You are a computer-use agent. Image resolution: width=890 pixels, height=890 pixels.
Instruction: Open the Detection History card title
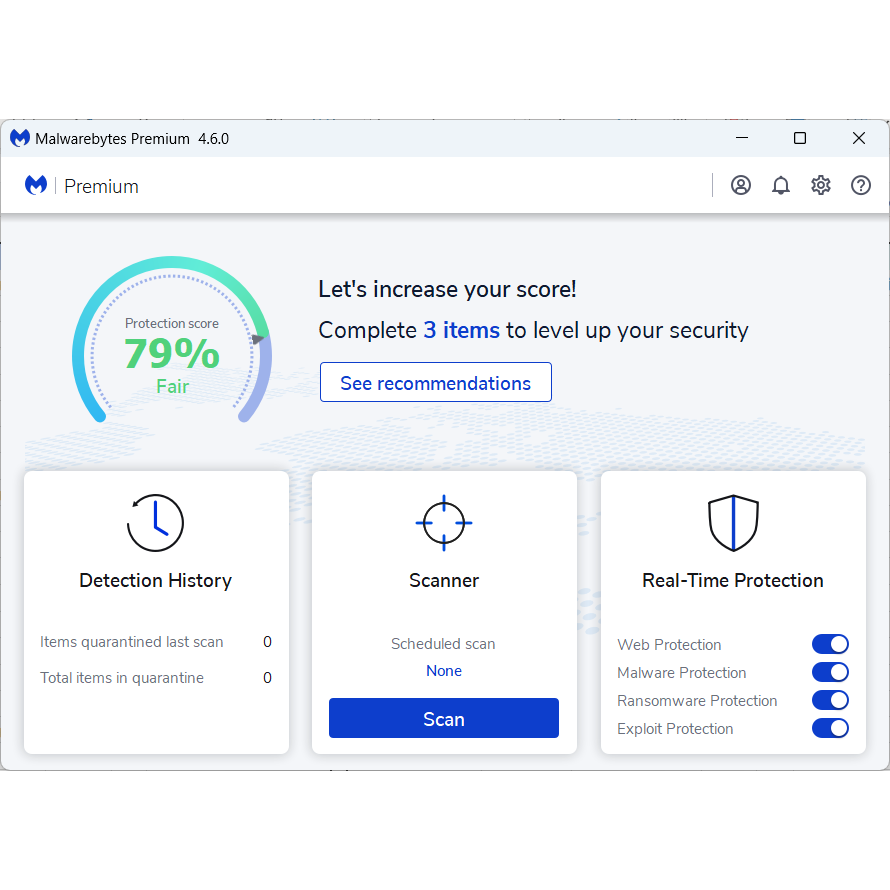coord(155,581)
